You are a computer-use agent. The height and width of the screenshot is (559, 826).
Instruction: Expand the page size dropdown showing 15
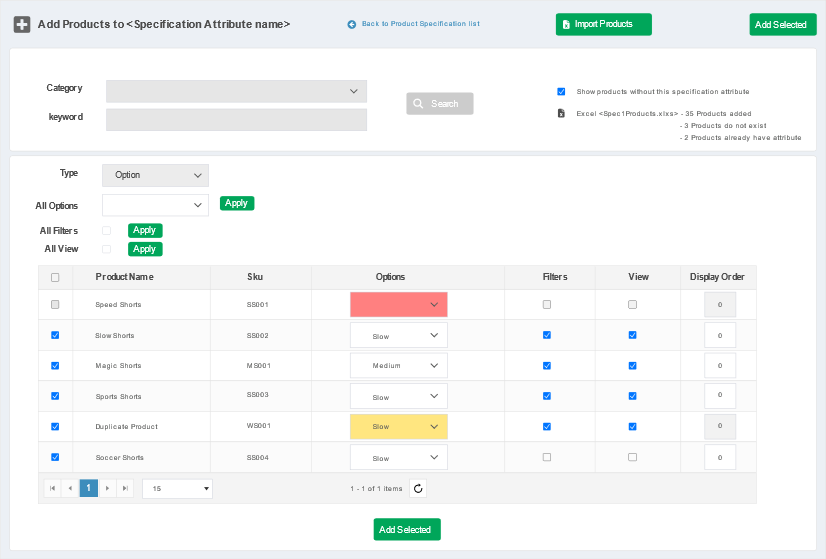pos(177,489)
